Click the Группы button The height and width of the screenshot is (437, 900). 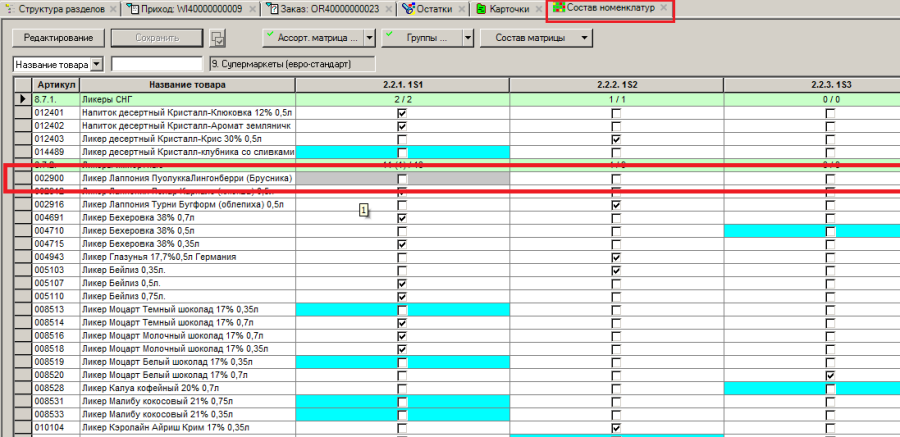[421, 38]
